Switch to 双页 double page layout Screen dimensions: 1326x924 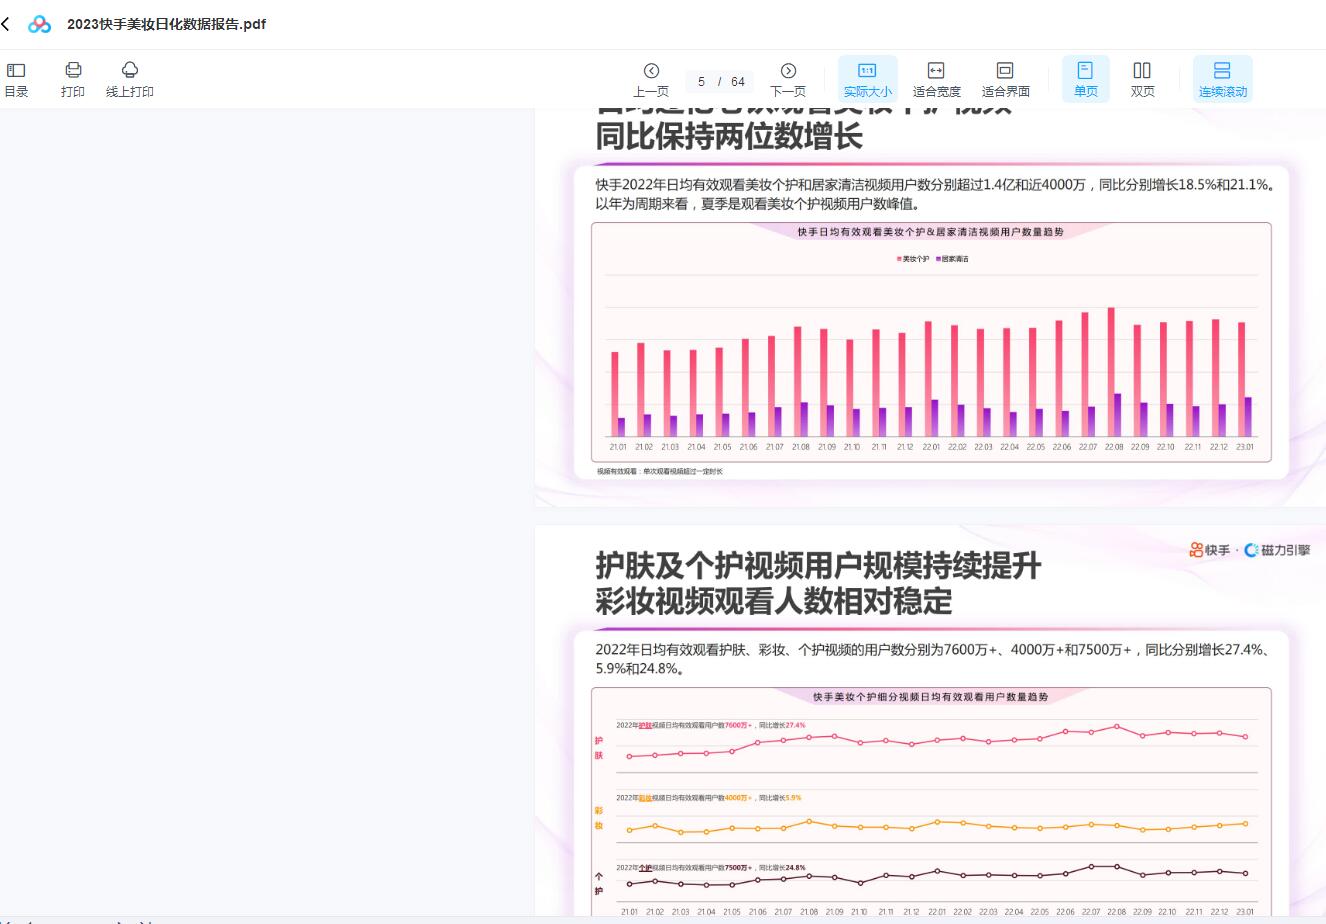pos(1142,79)
